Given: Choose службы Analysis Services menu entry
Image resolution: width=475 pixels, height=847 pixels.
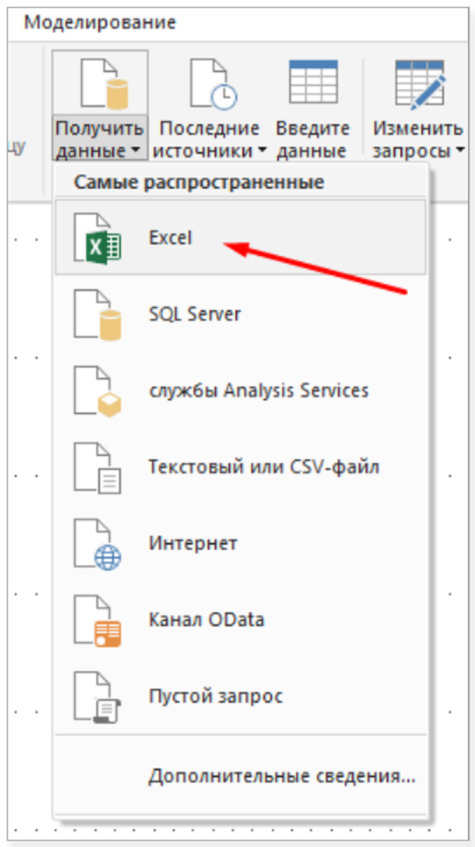Looking at the screenshot, I should pos(240,391).
